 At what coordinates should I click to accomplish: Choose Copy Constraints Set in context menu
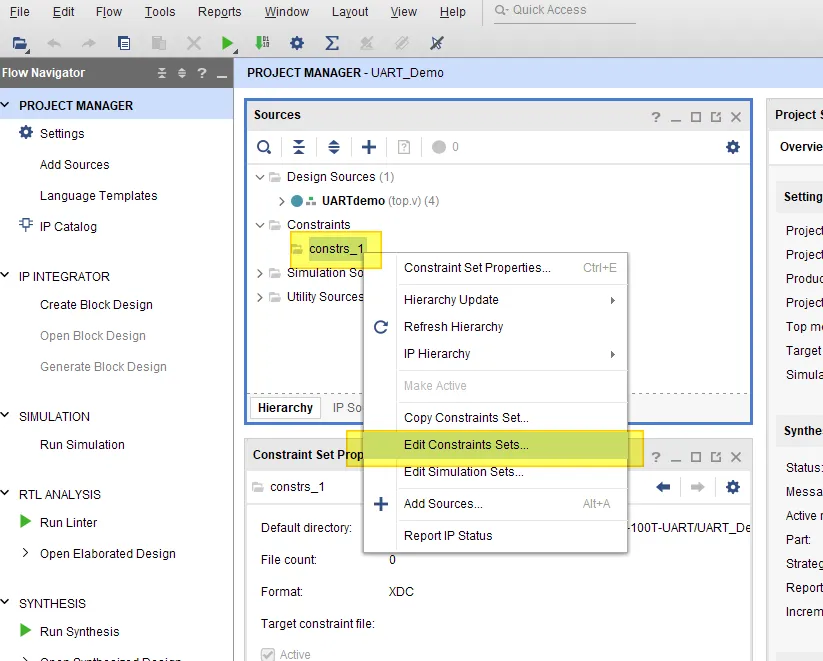click(x=495, y=418)
